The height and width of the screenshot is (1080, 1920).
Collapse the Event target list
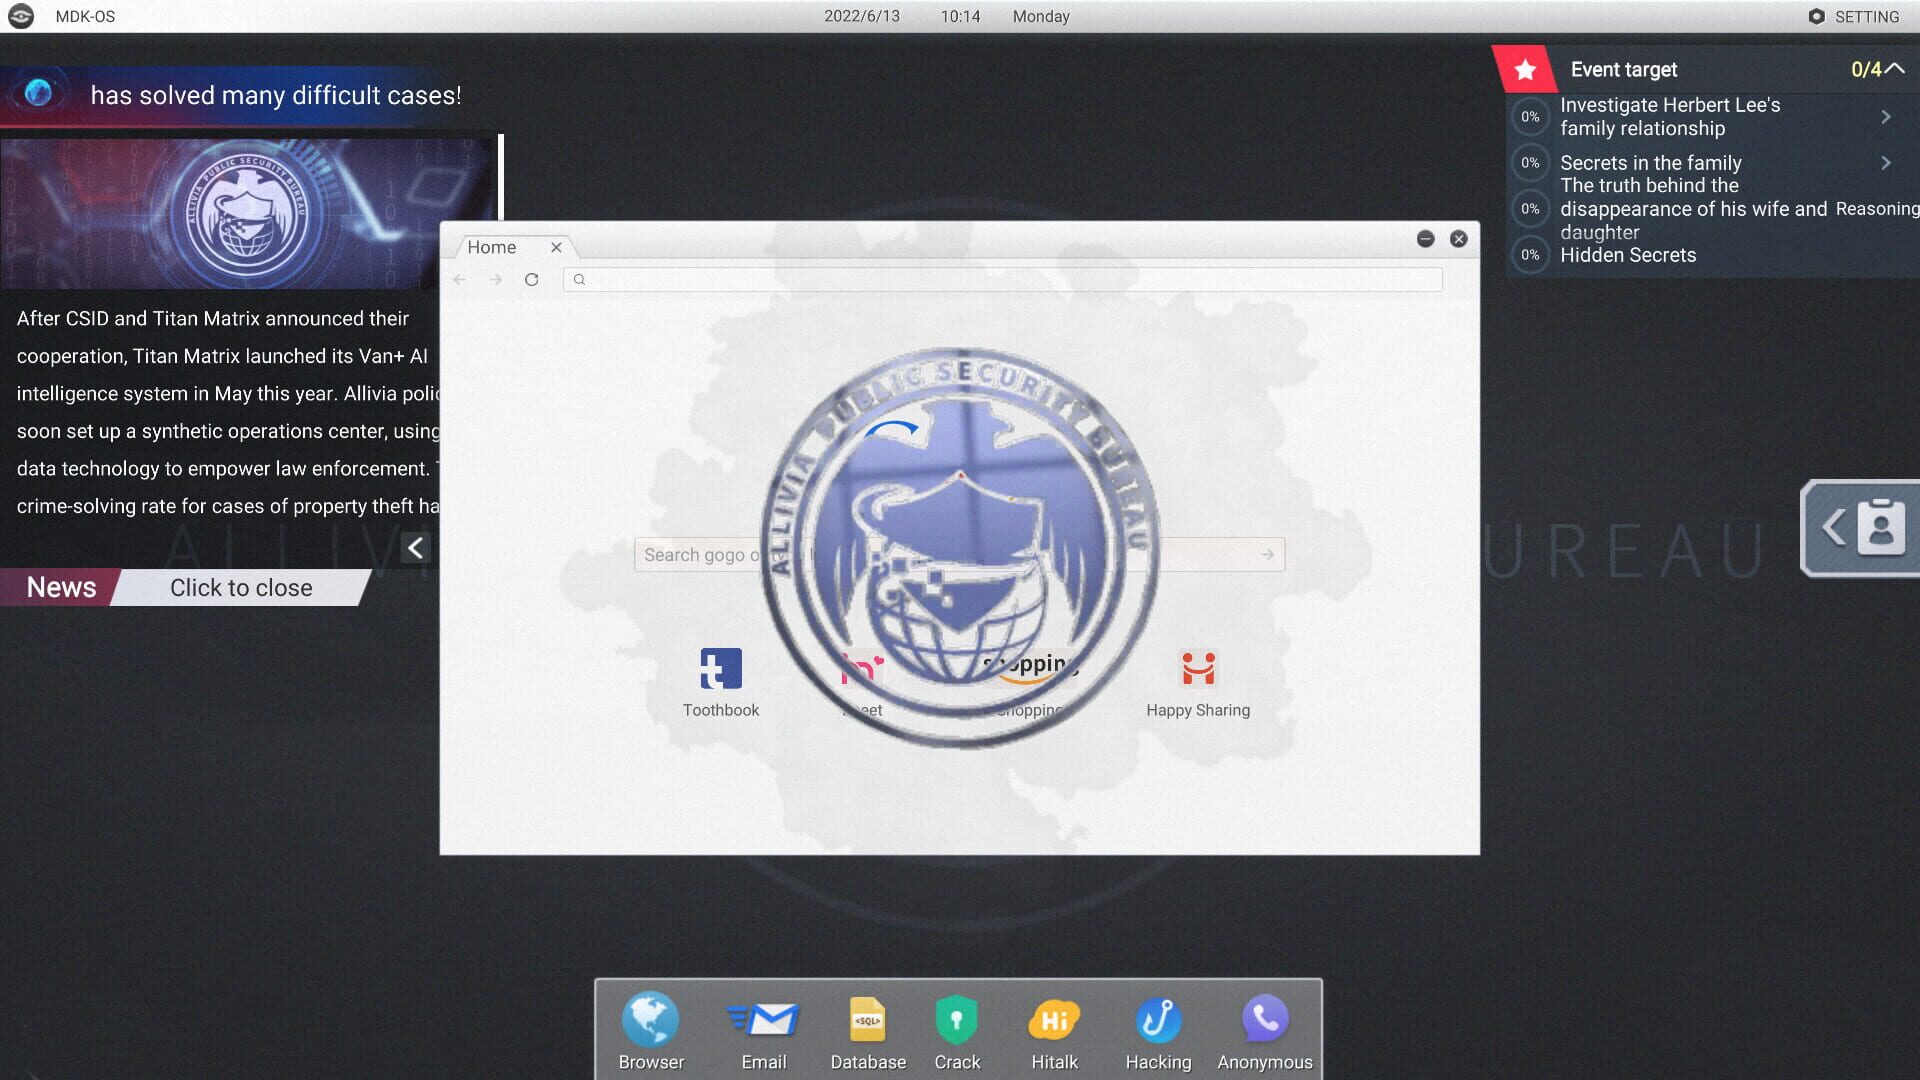[x=1894, y=68]
